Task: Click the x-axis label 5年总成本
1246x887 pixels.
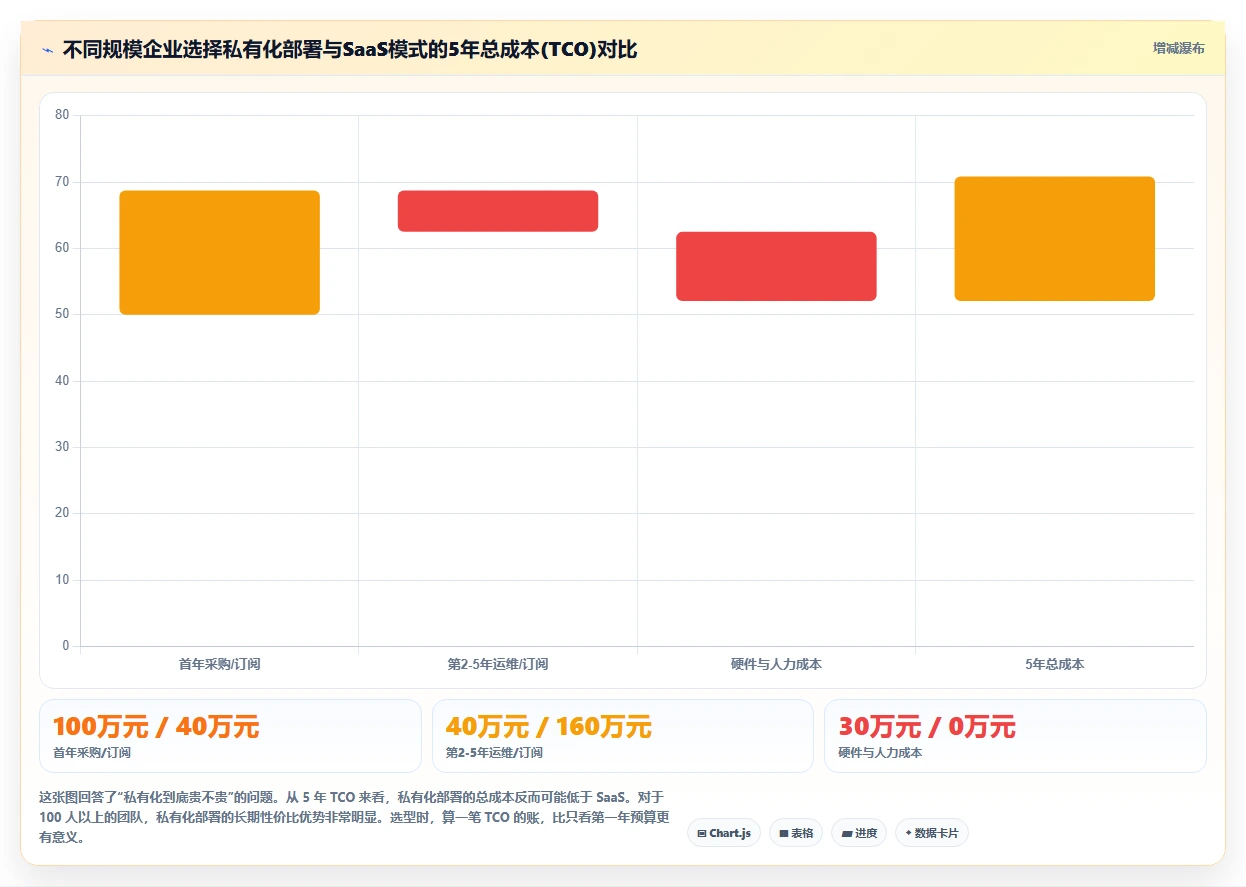Action: point(1055,664)
